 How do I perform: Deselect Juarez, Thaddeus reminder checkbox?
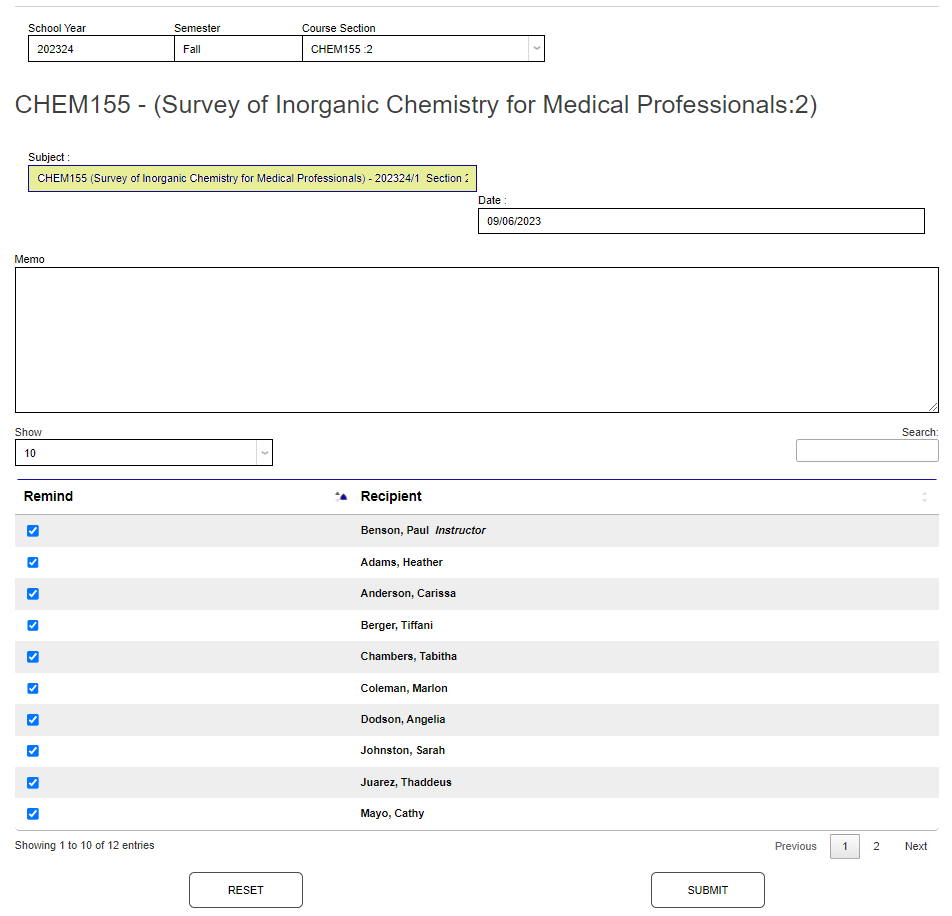tap(33, 782)
